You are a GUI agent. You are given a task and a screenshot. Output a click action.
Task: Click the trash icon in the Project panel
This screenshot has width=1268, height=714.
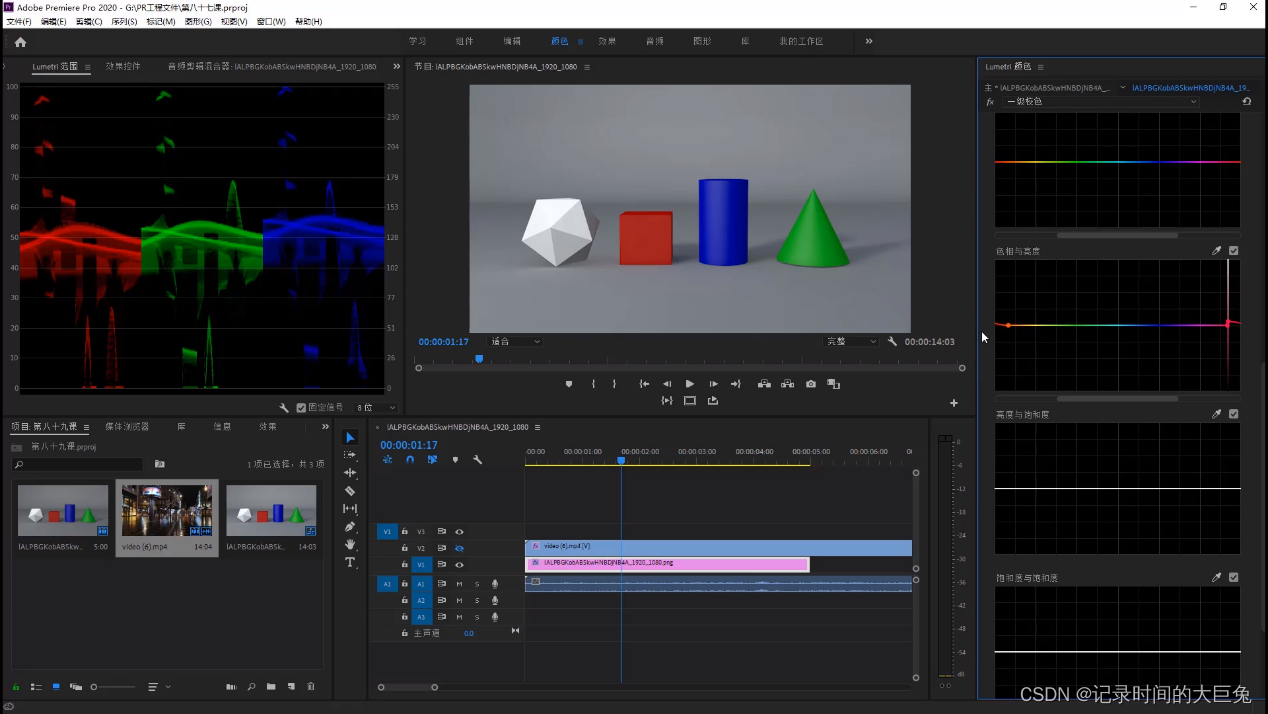pos(311,687)
